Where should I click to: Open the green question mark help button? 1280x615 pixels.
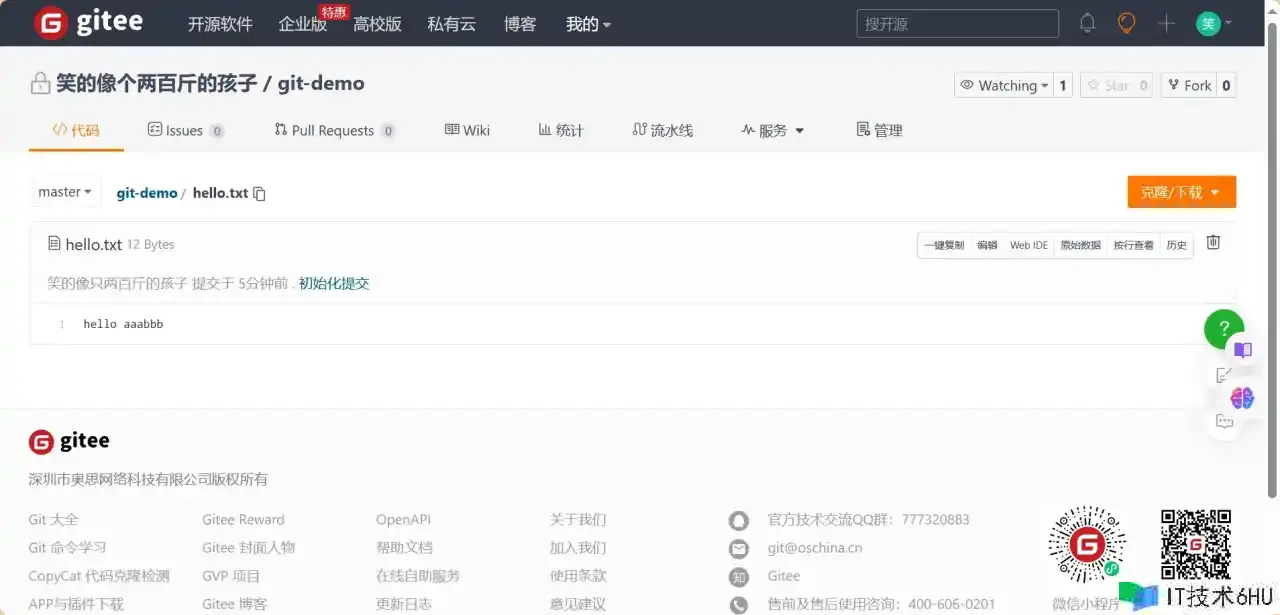click(x=1224, y=329)
